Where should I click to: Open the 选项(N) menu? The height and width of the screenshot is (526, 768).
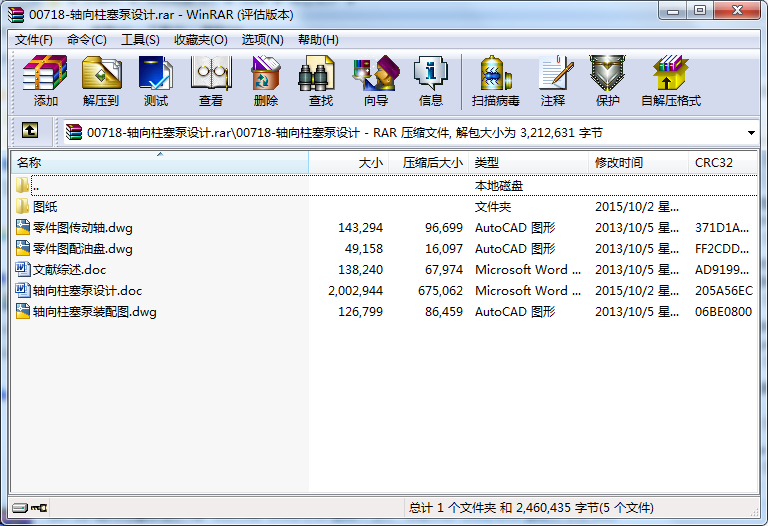[x=263, y=40]
